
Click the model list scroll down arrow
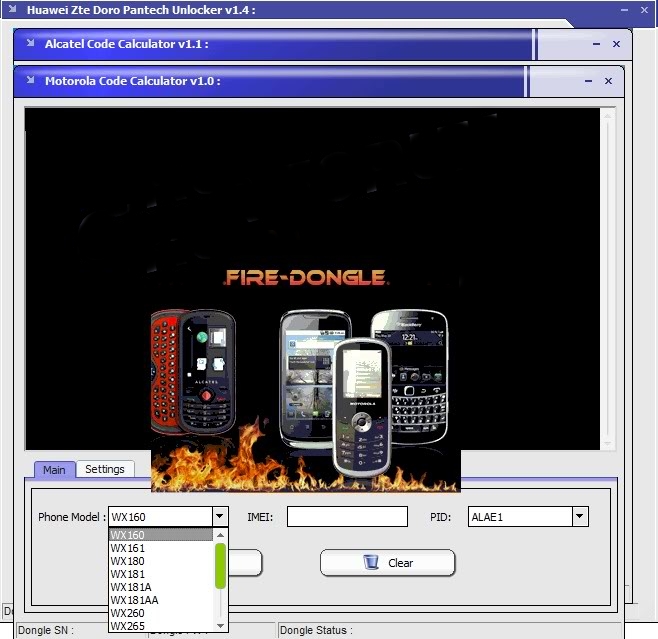click(x=220, y=626)
